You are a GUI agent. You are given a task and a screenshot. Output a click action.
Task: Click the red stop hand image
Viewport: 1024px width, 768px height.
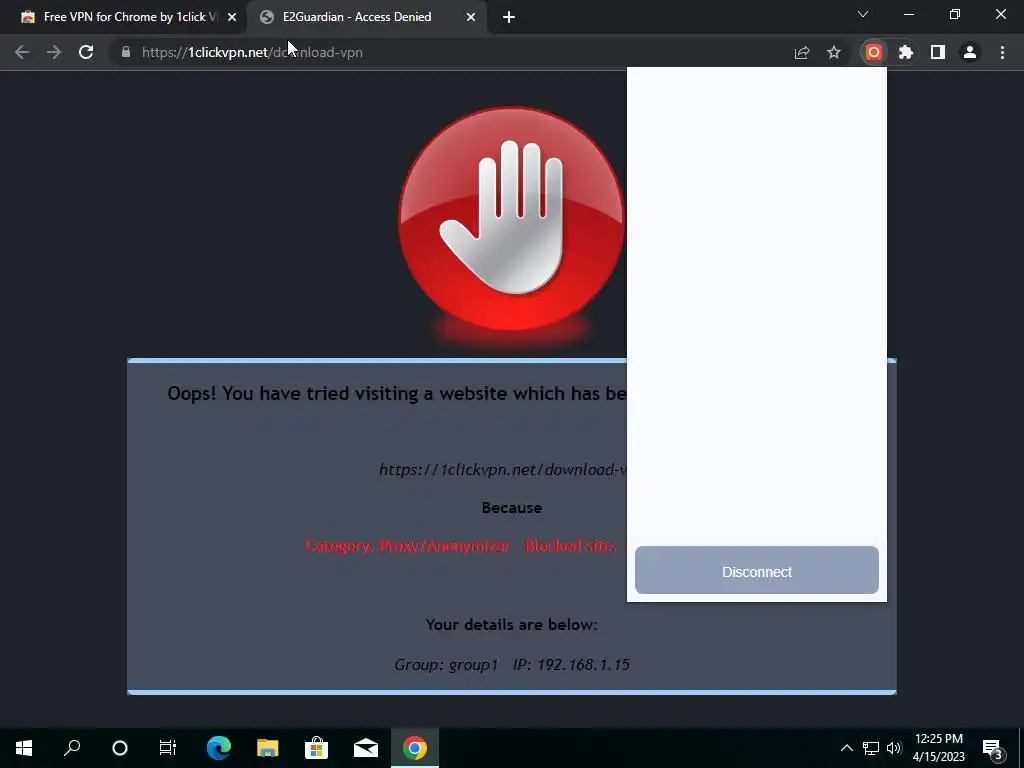pos(511,219)
